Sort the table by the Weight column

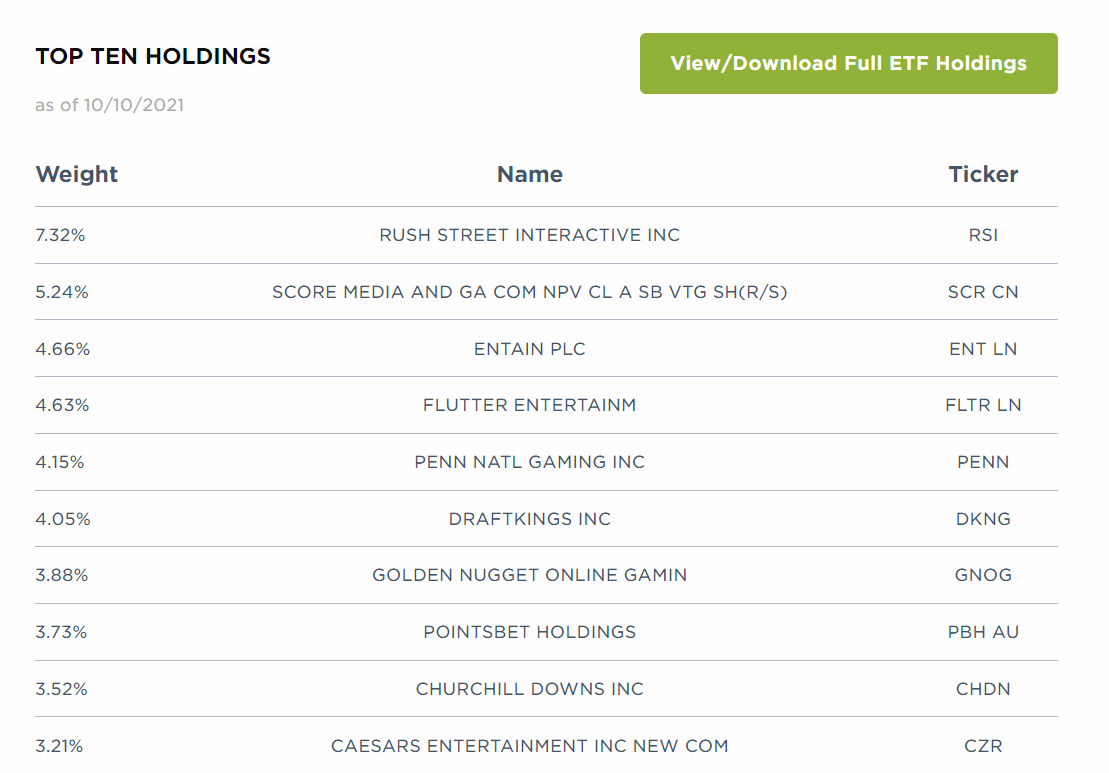77,174
